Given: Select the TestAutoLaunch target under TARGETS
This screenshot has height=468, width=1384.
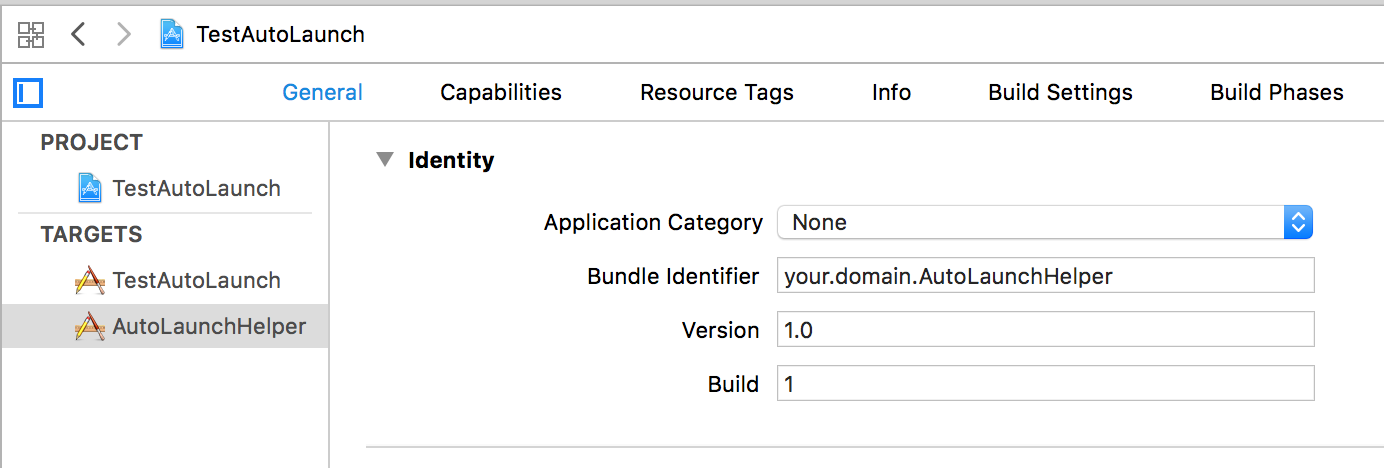Looking at the screenshot, I should click(165, 280).
